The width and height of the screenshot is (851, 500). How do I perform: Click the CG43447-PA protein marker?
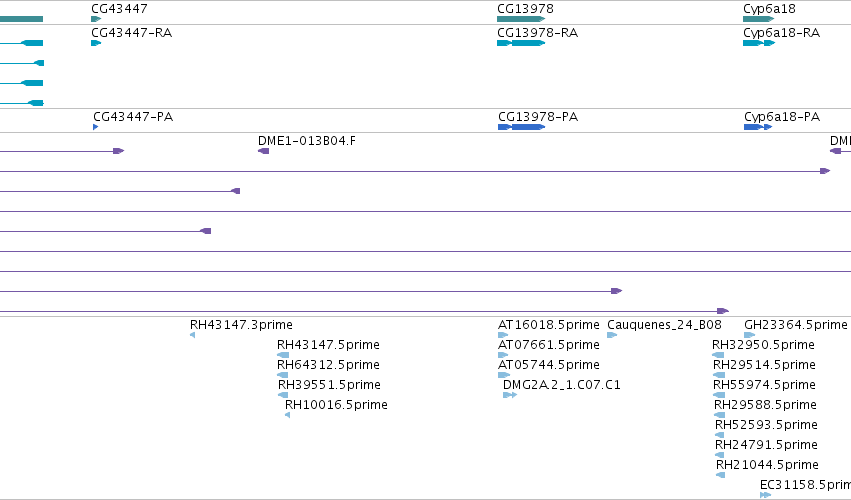(96, 127)
